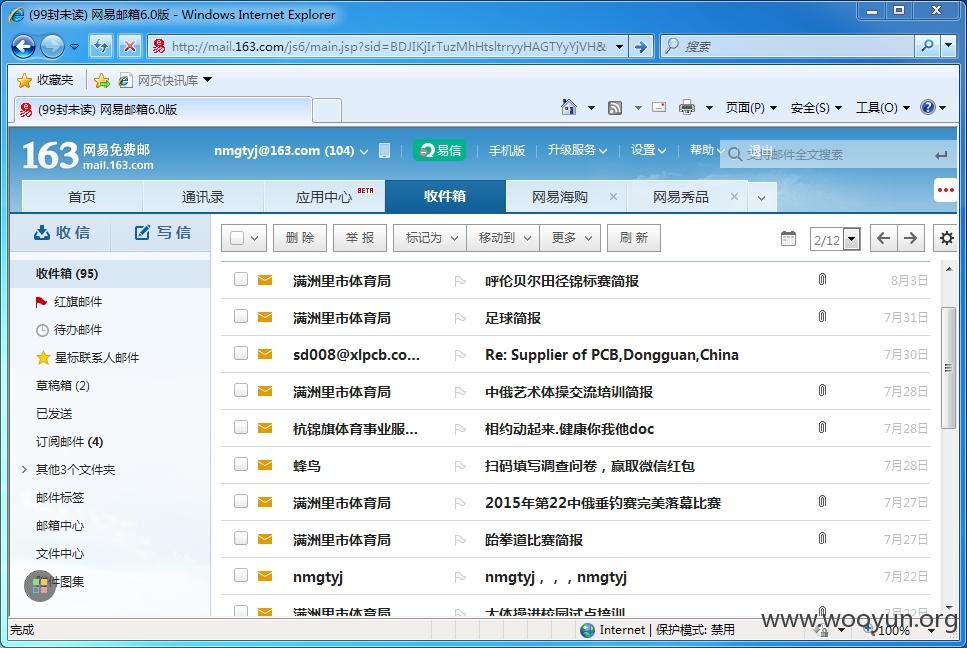The height and width of the screenshot is (648, 967).
Task: Close the 网易秀品 tab
Action: click(x=734, y=197)
